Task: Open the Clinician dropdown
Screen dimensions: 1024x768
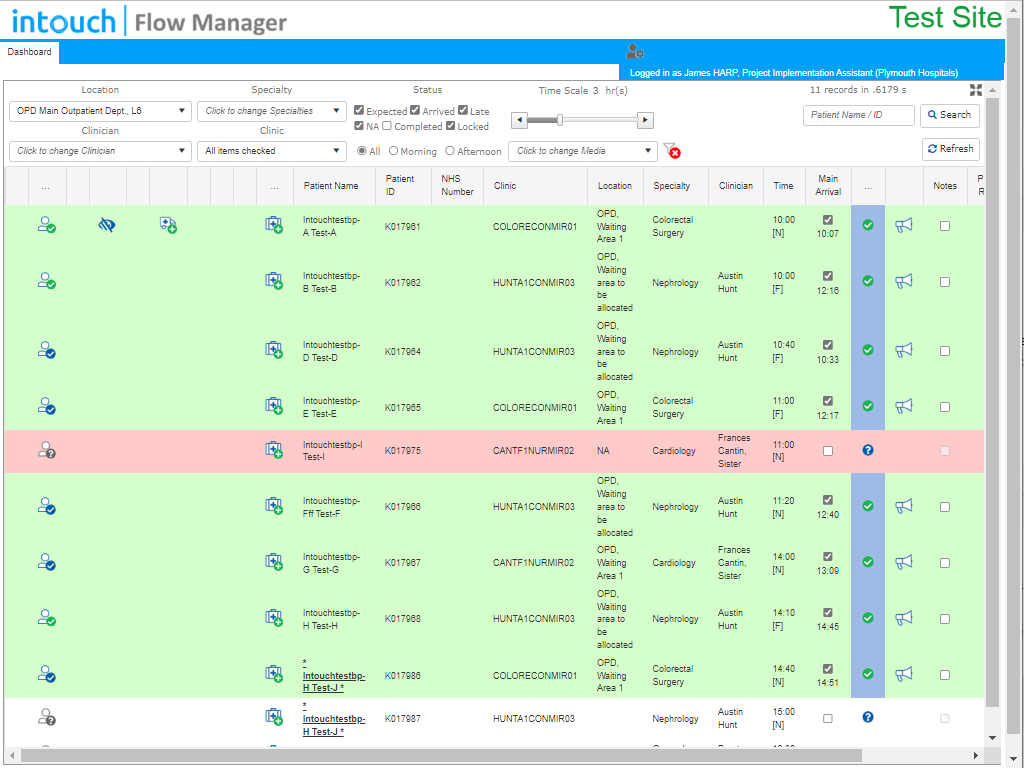Action: click(100, 151)
